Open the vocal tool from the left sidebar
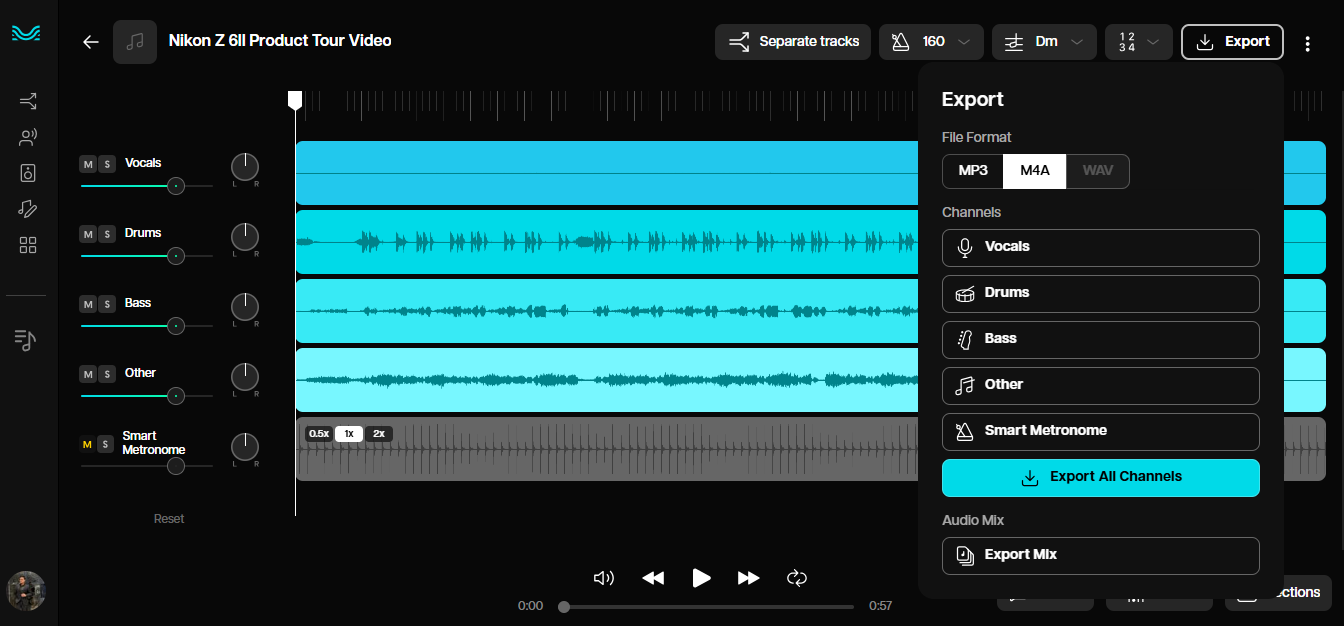The image size is (1344, 626). tap(27, 137)
